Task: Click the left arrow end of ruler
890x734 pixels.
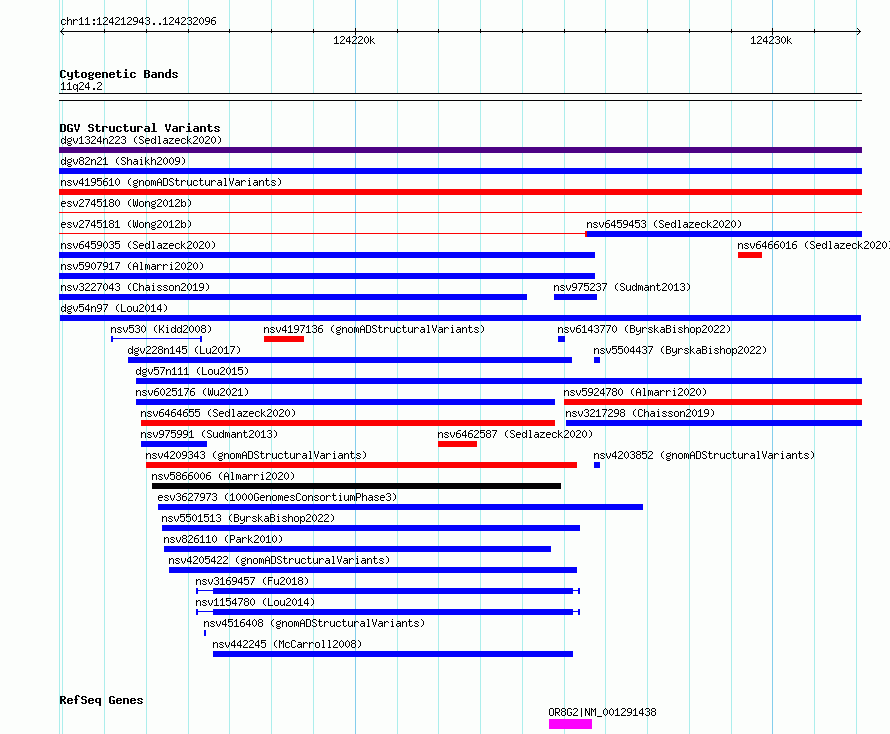Action: (x=62, y=32)
